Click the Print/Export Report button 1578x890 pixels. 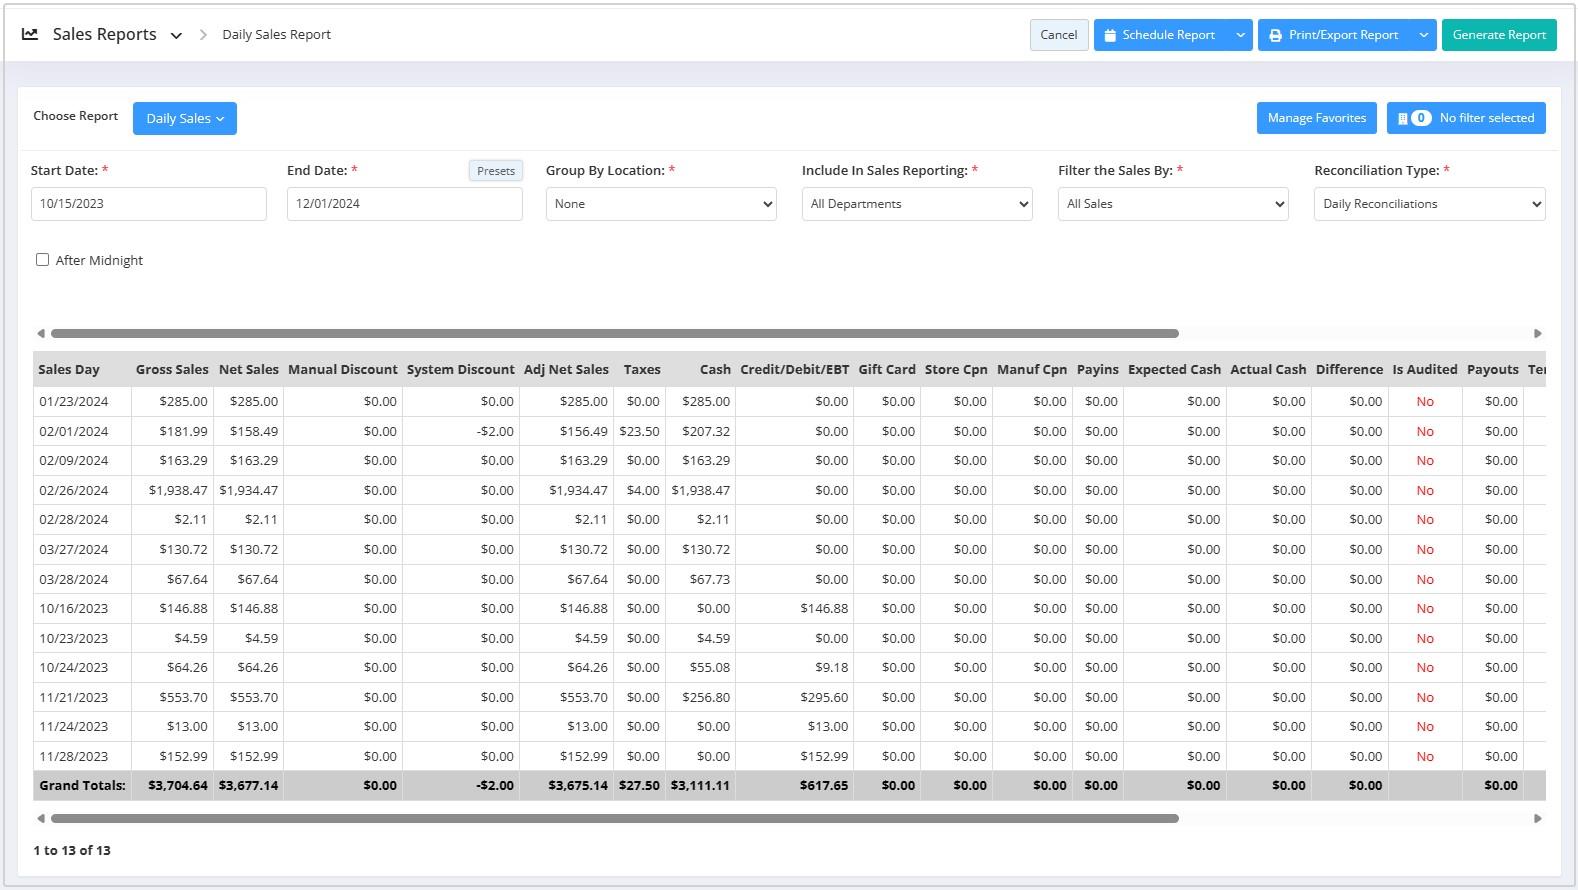1334,35
